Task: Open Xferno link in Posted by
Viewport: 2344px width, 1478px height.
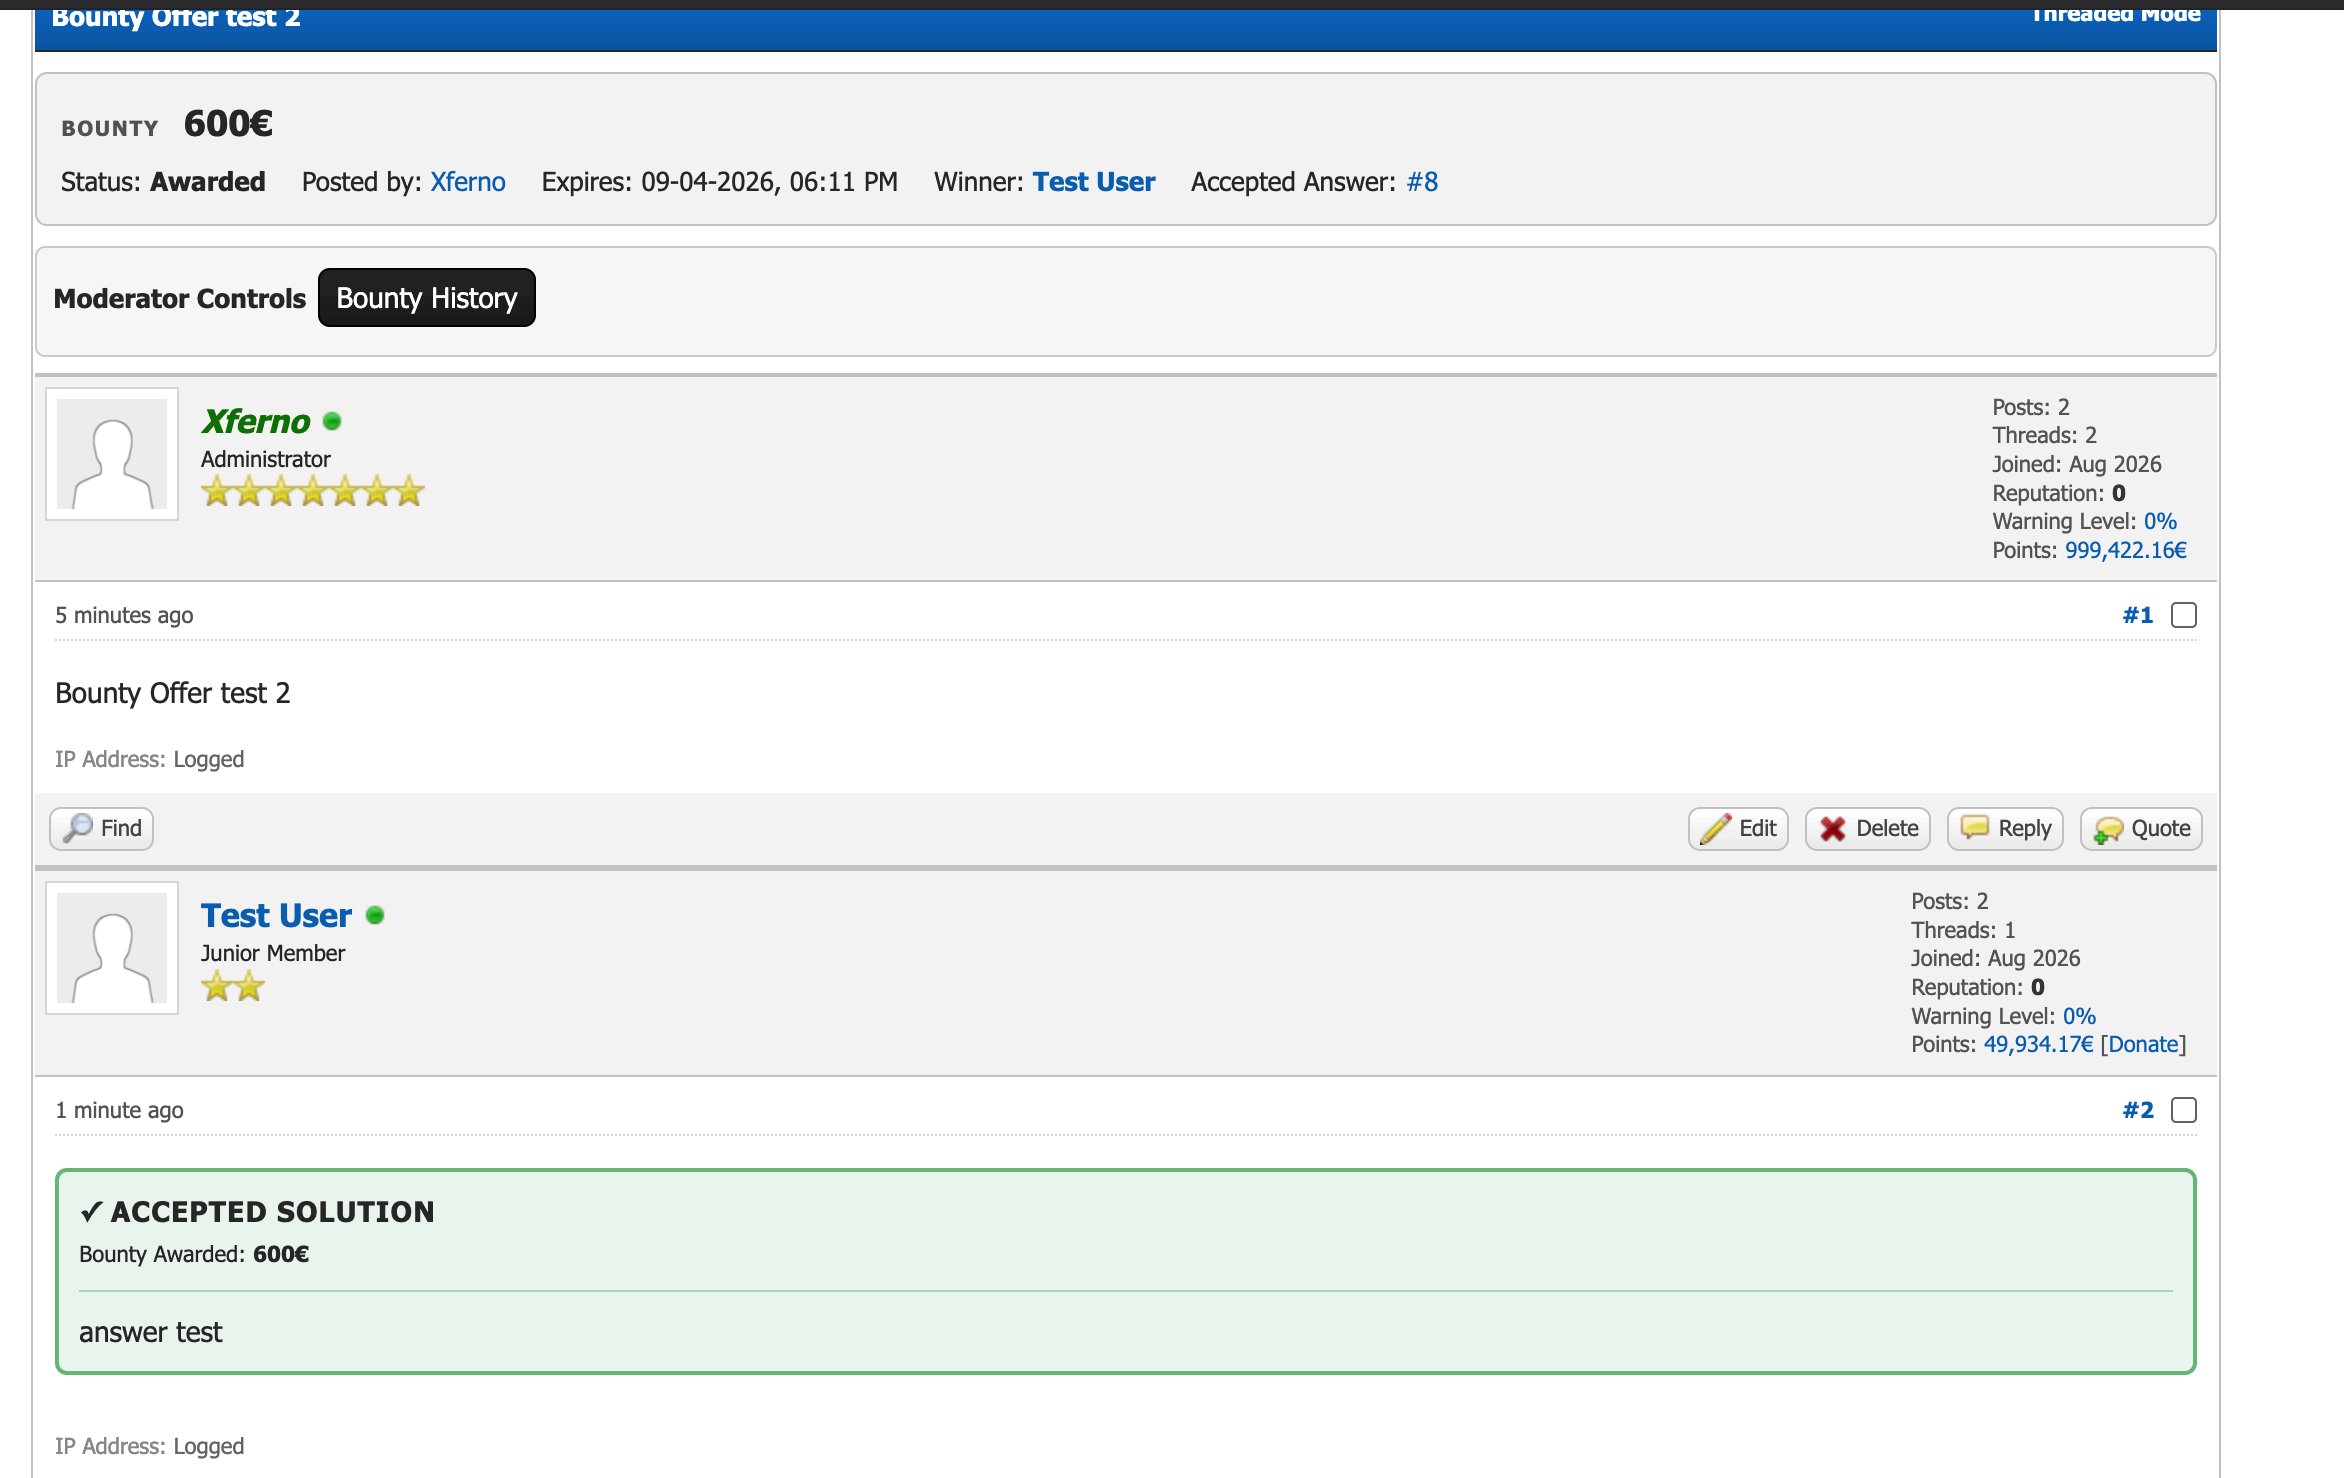Action: click(468, 182)
